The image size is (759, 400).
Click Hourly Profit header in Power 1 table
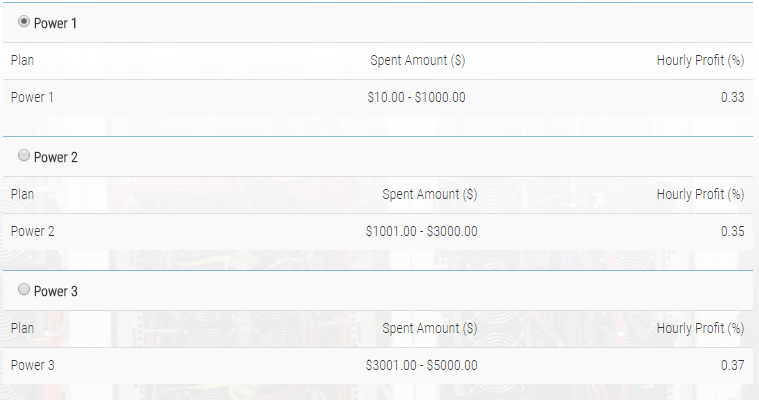(700, 61)
